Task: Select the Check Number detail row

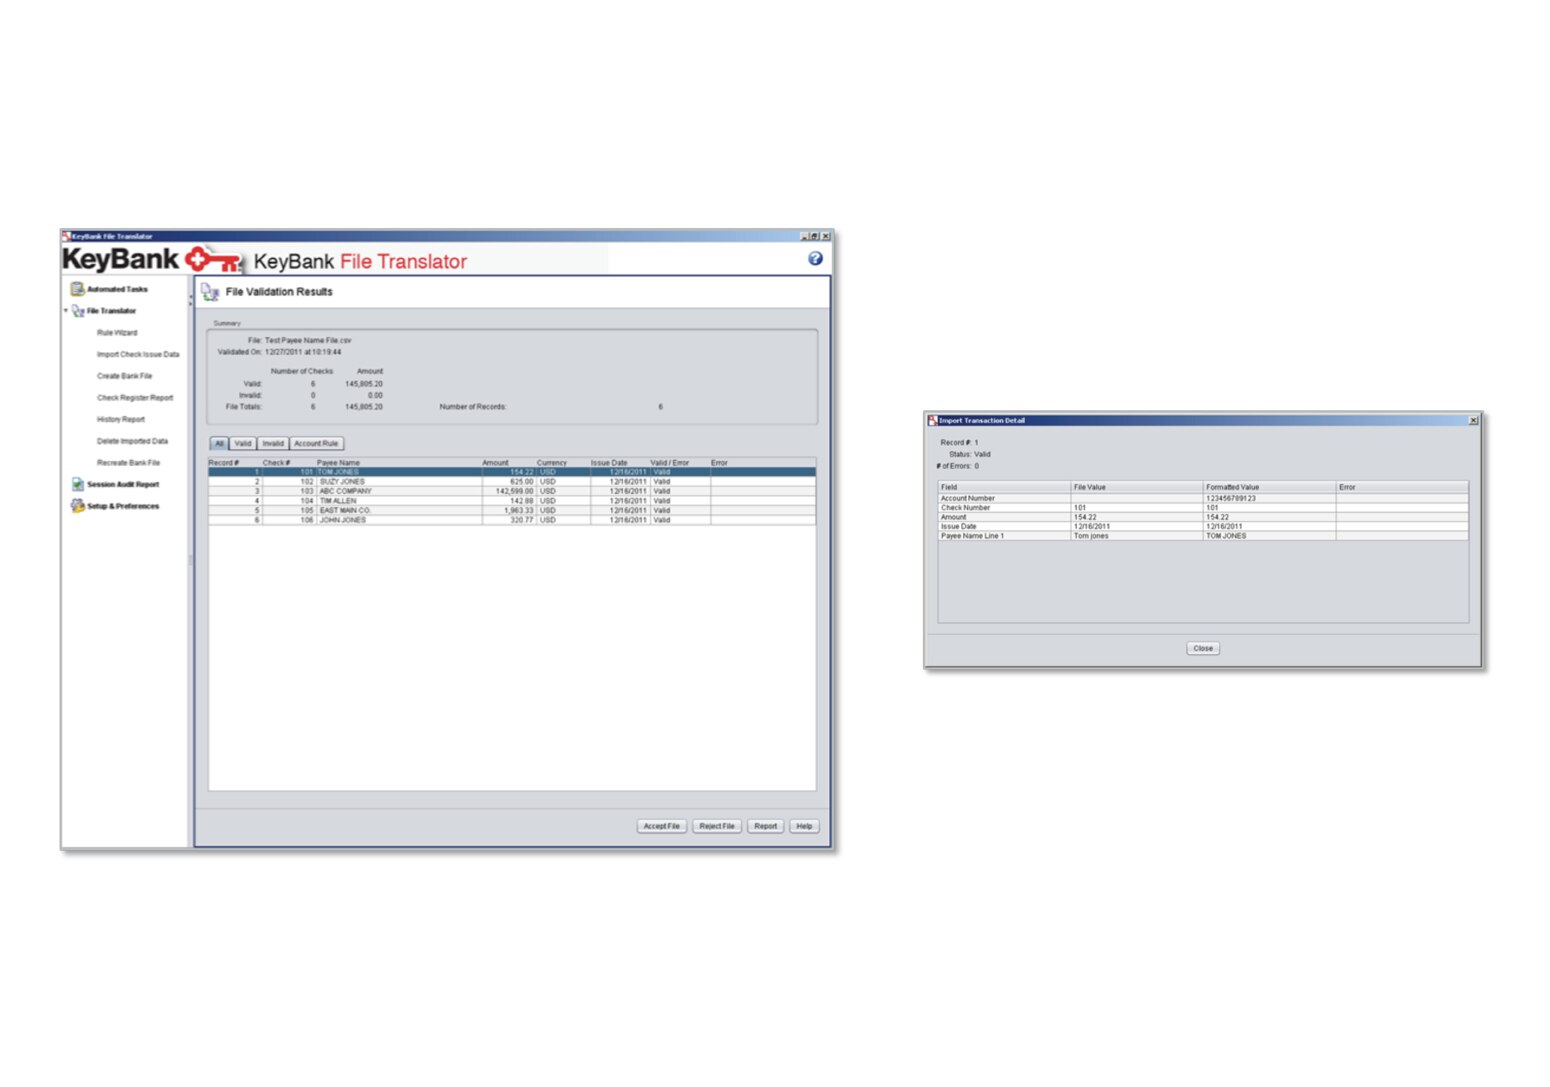Action: [1203, 508]
